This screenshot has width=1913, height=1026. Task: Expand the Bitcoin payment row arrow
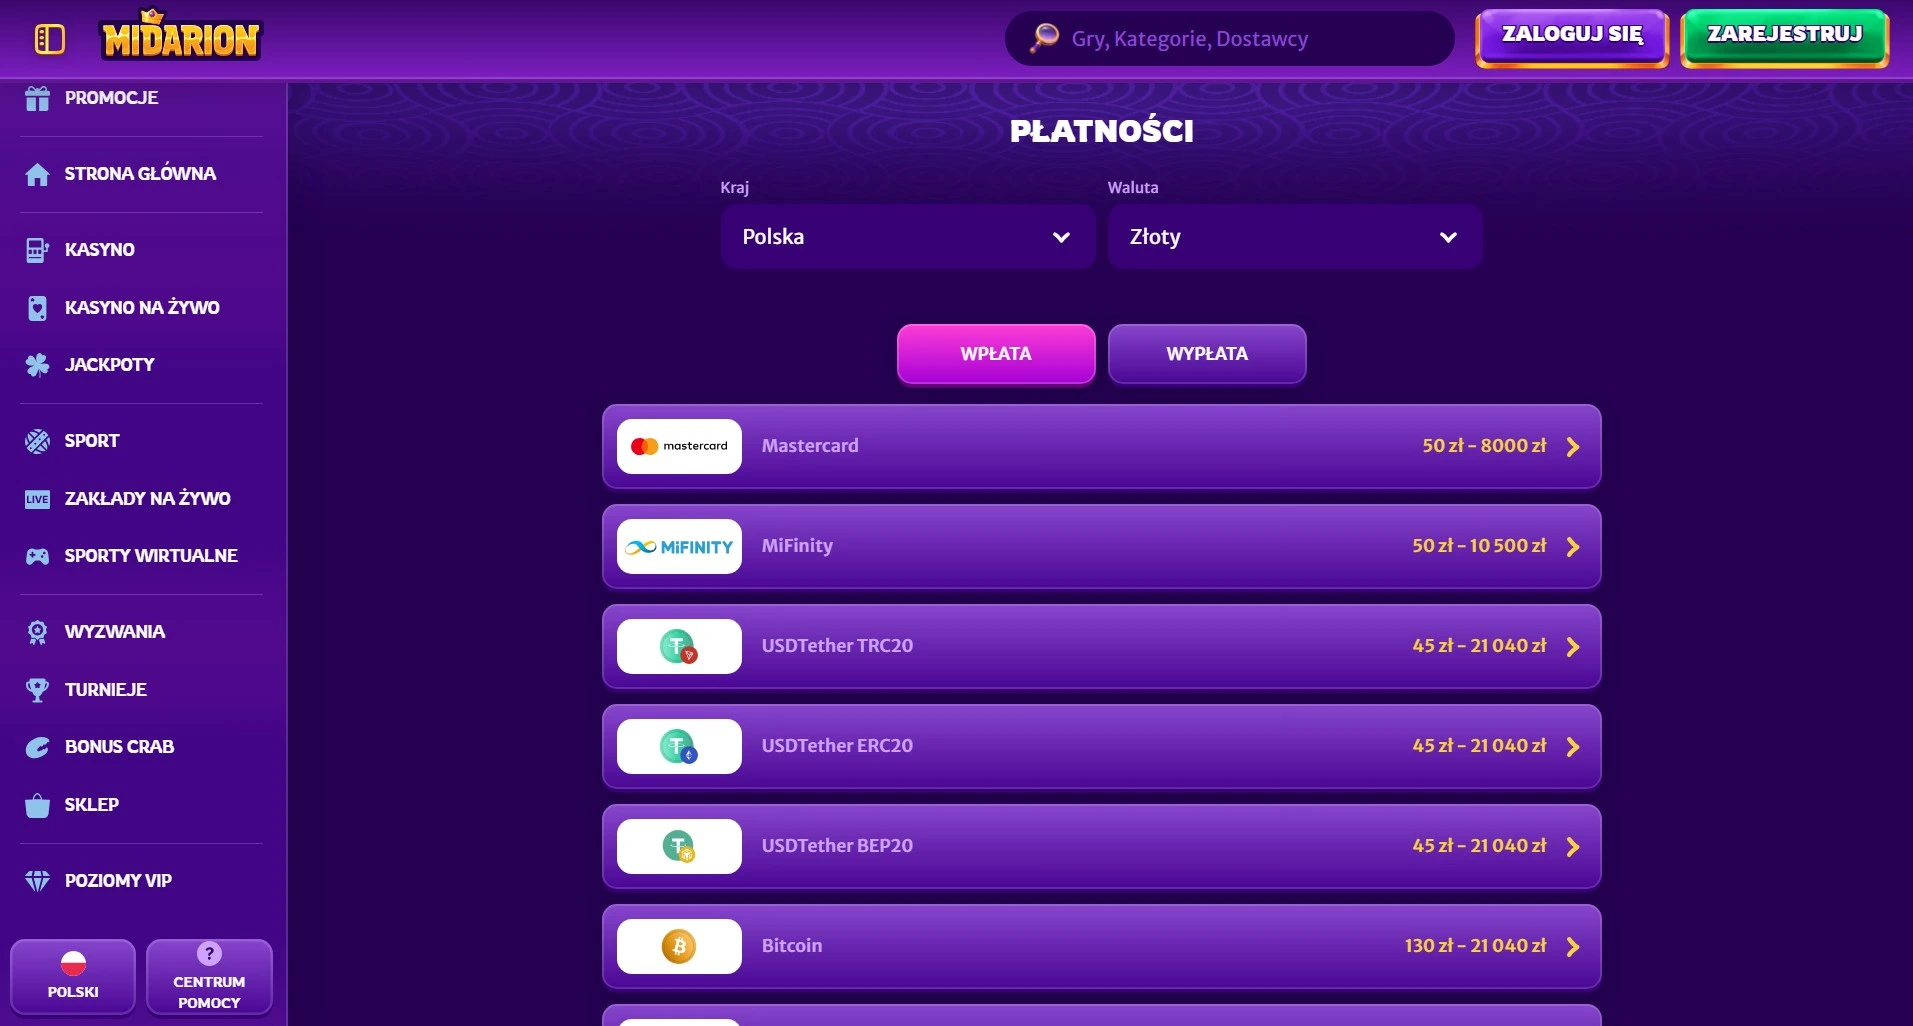1573,947
